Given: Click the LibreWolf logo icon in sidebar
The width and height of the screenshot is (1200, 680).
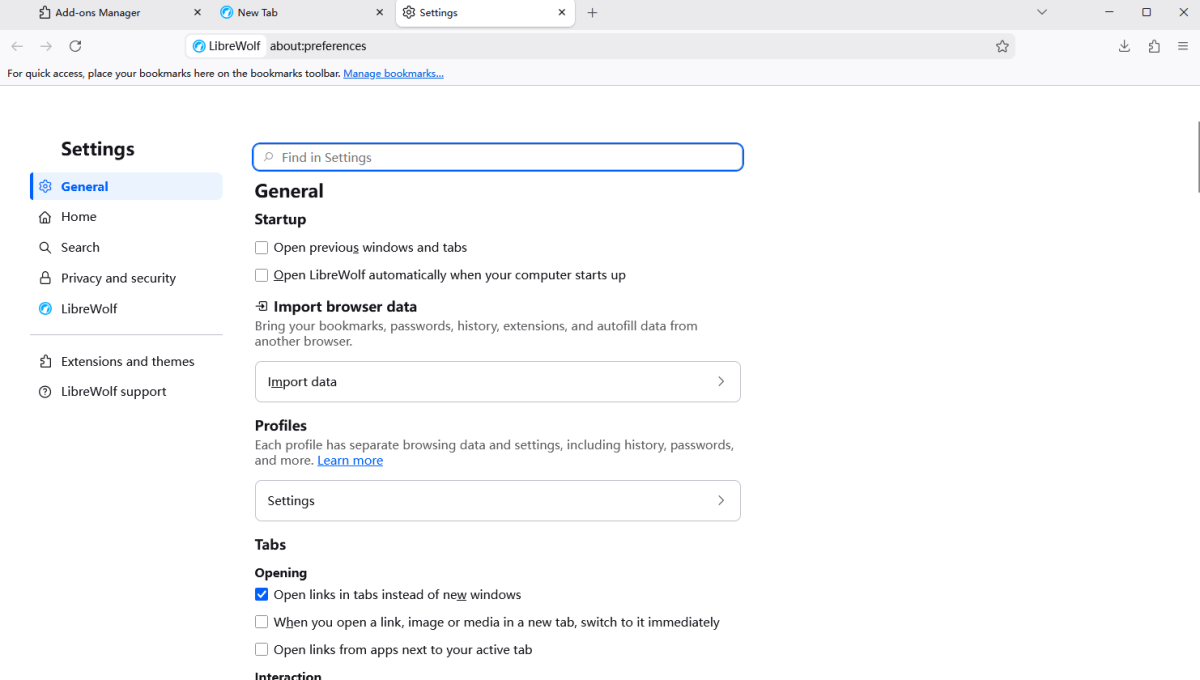Looking at the screenshot, I should click(45, 309).
